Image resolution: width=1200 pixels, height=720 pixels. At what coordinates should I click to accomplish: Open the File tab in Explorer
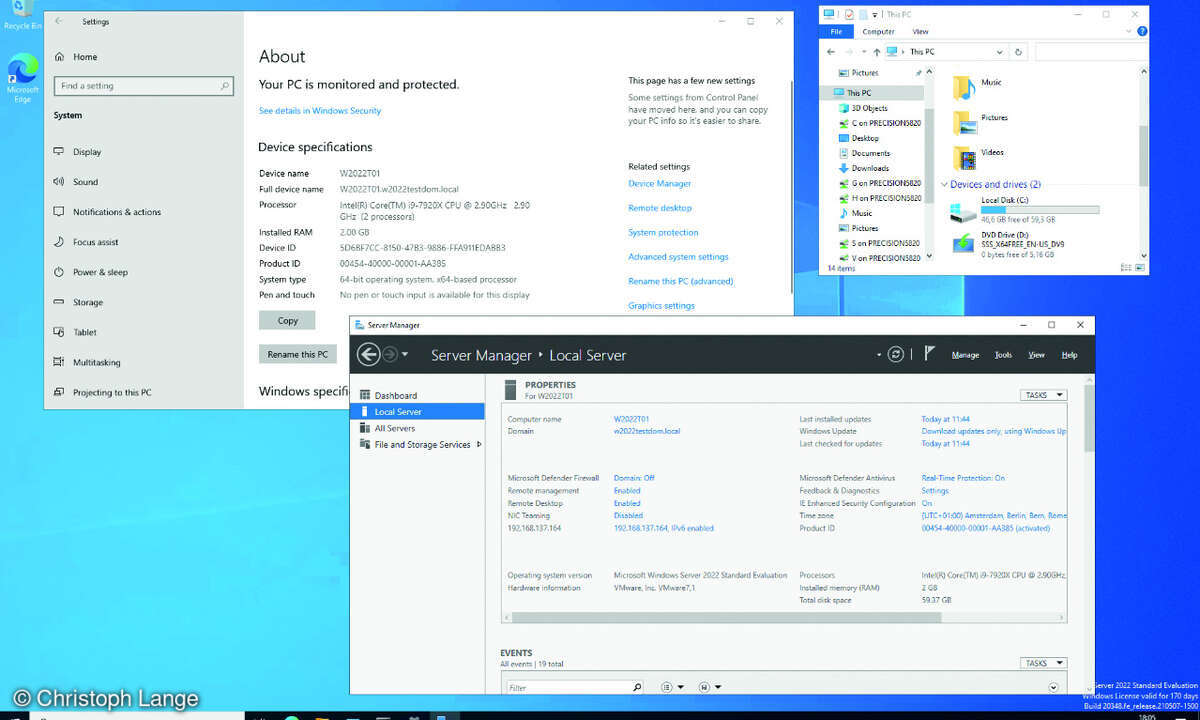point(837,32)
